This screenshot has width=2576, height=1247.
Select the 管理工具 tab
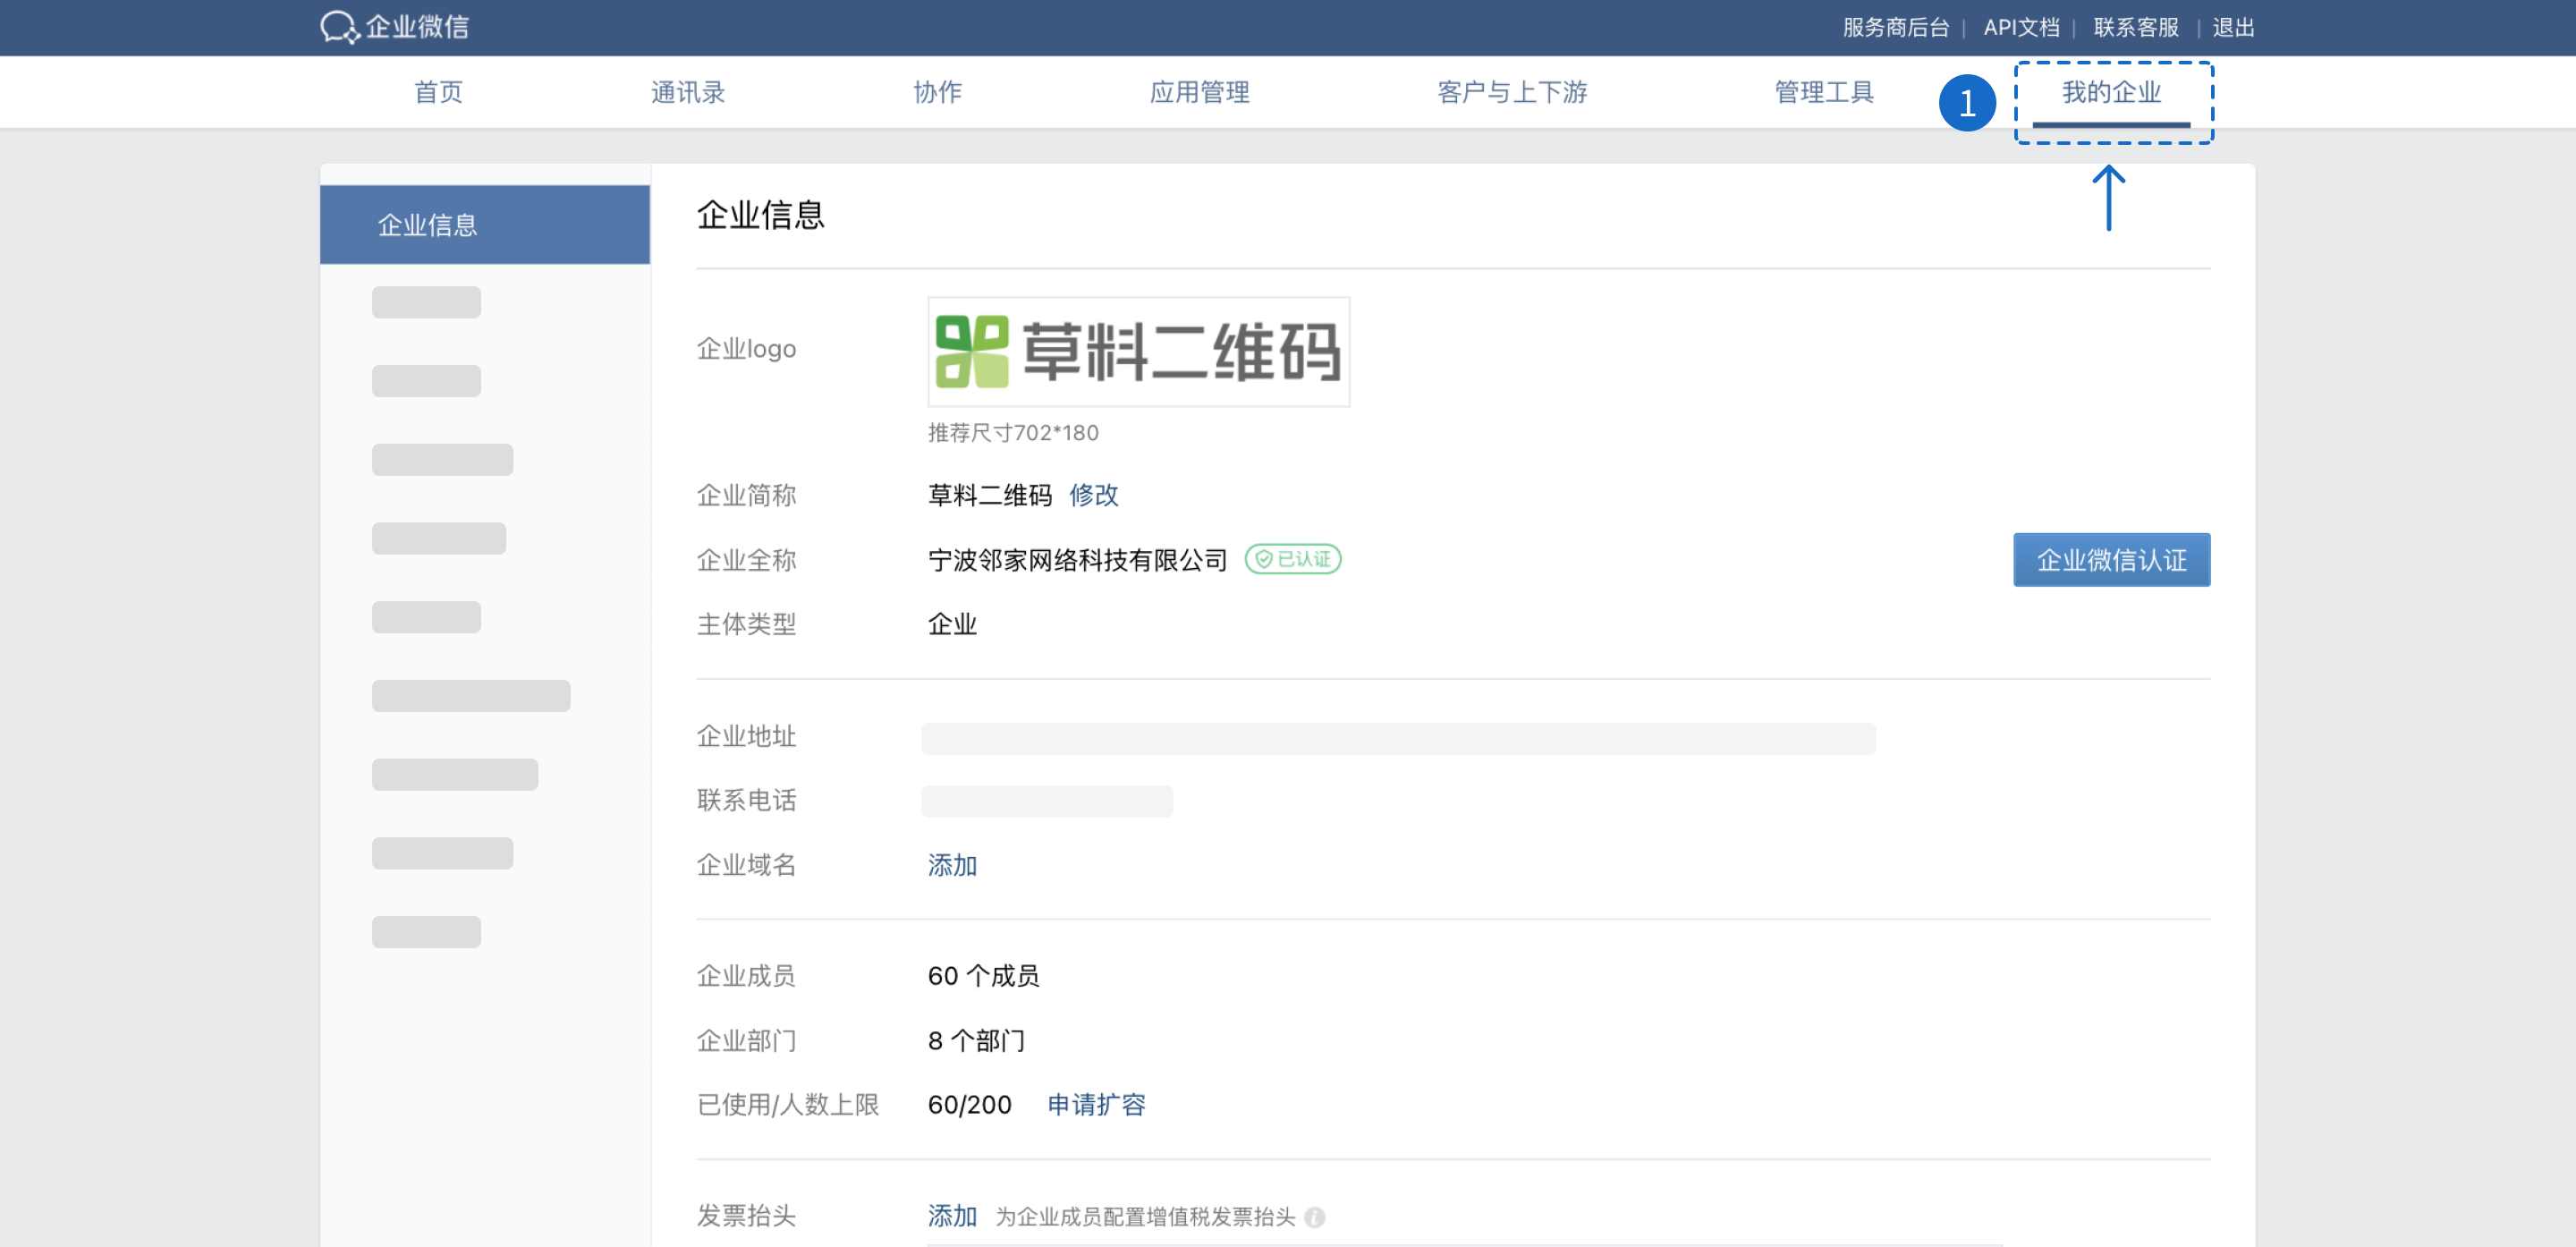[1824, 92]
